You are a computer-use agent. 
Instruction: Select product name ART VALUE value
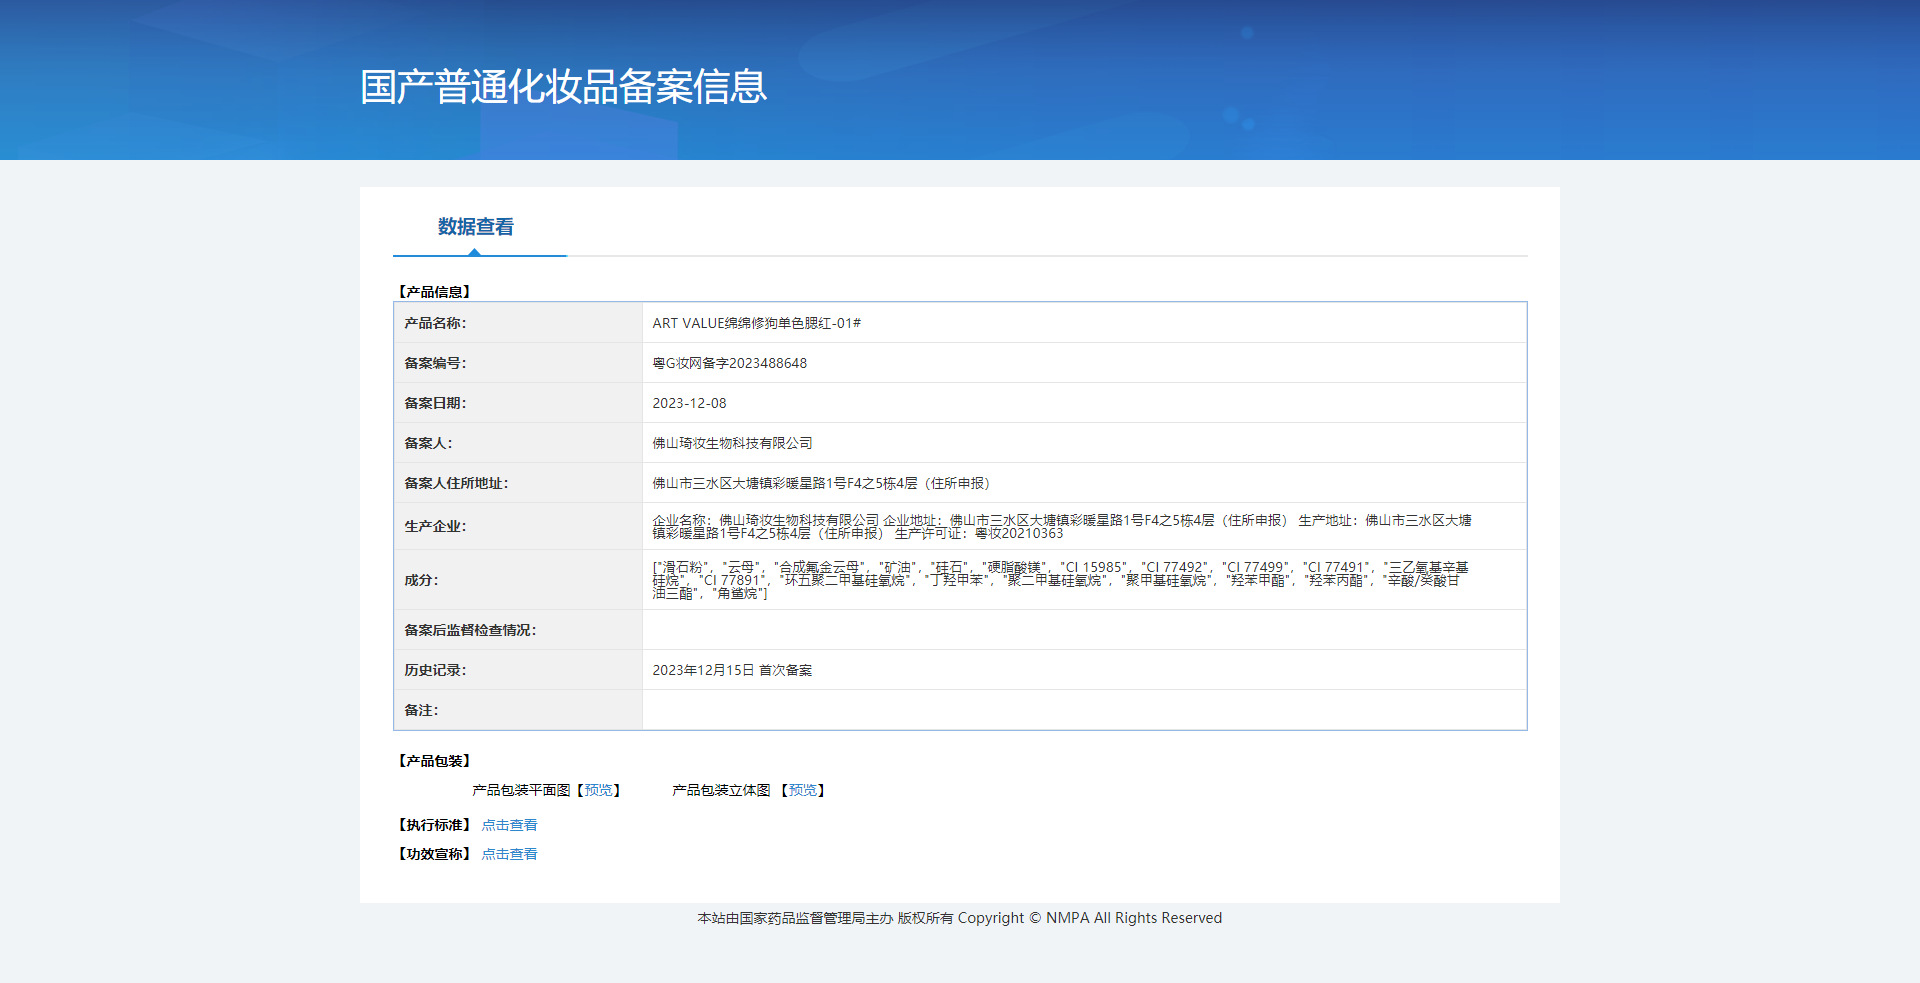(756, 323)
